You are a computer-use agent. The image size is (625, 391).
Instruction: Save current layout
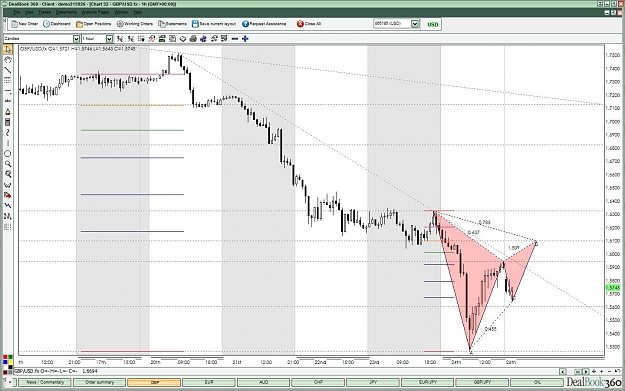tap(214, 24)
